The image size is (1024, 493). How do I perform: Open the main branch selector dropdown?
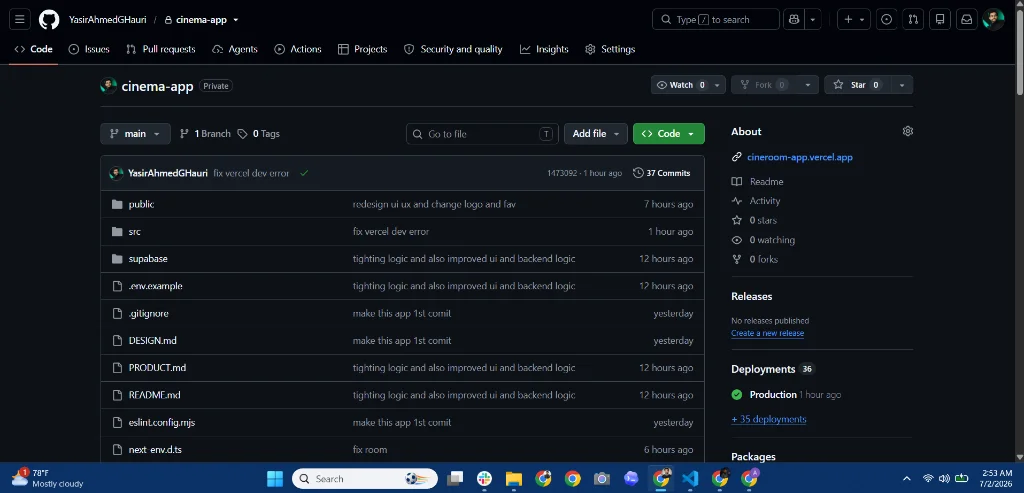click(x=135, y=134)
